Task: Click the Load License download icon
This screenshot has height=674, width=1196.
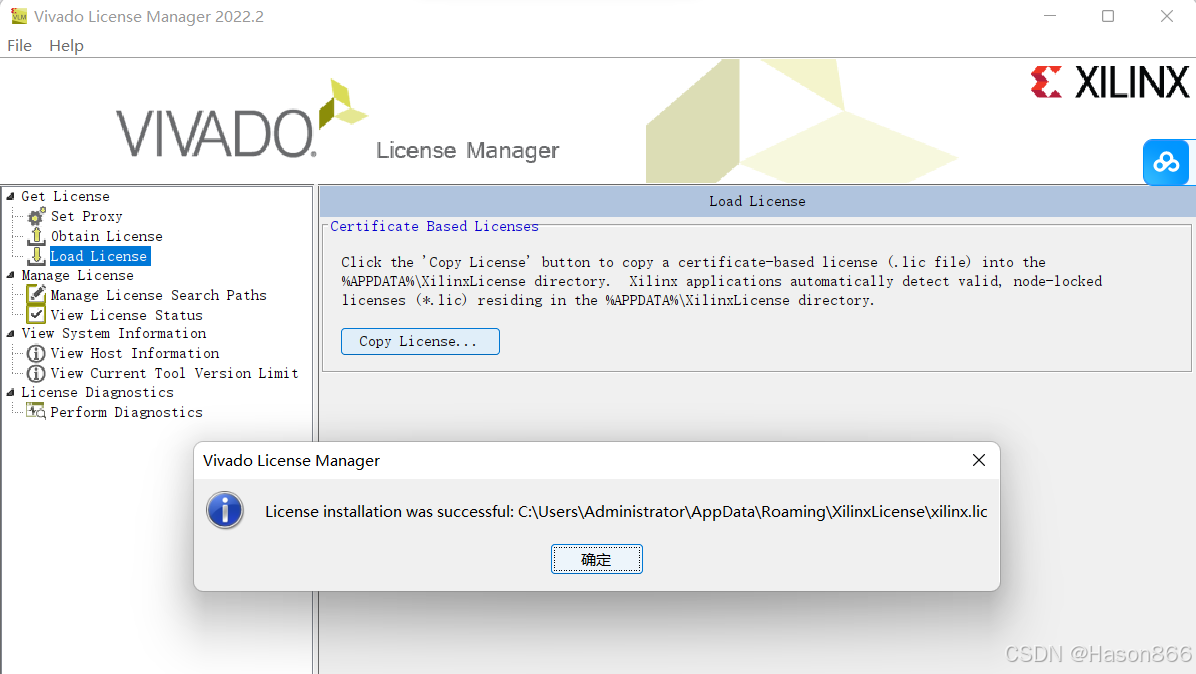Action: (x=36, y=255)
